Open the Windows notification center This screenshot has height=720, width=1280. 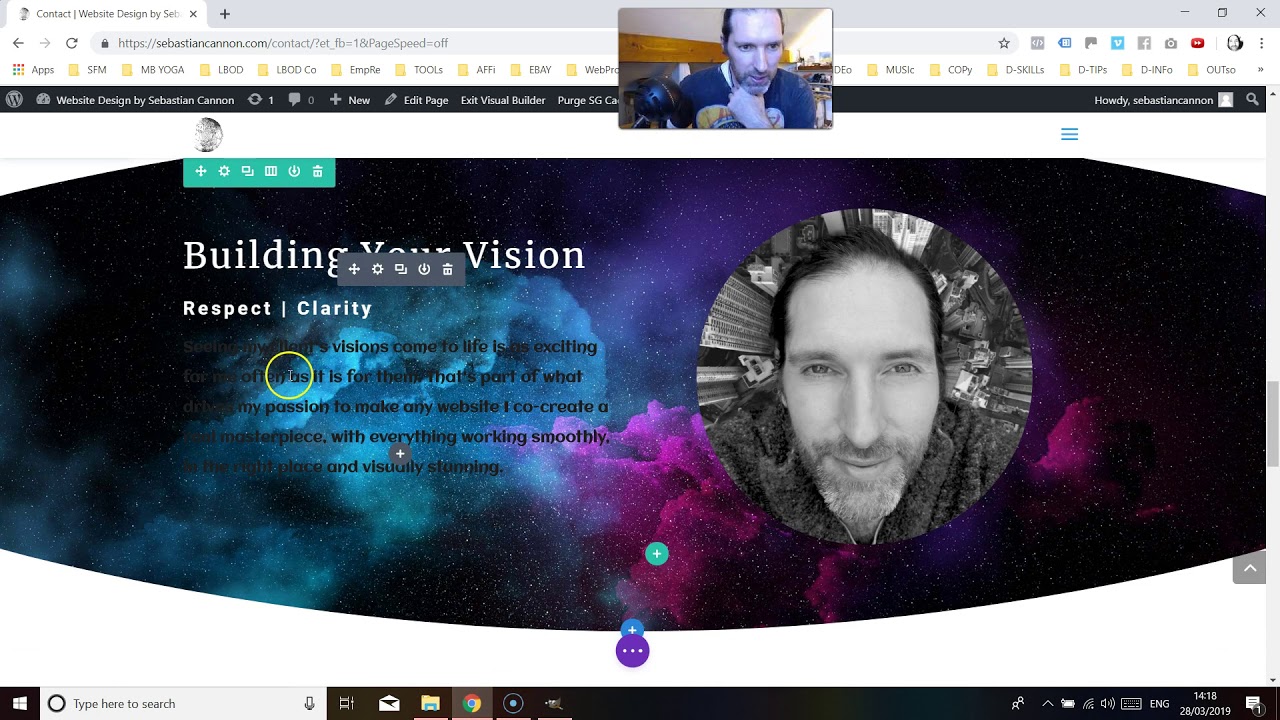1254,704
